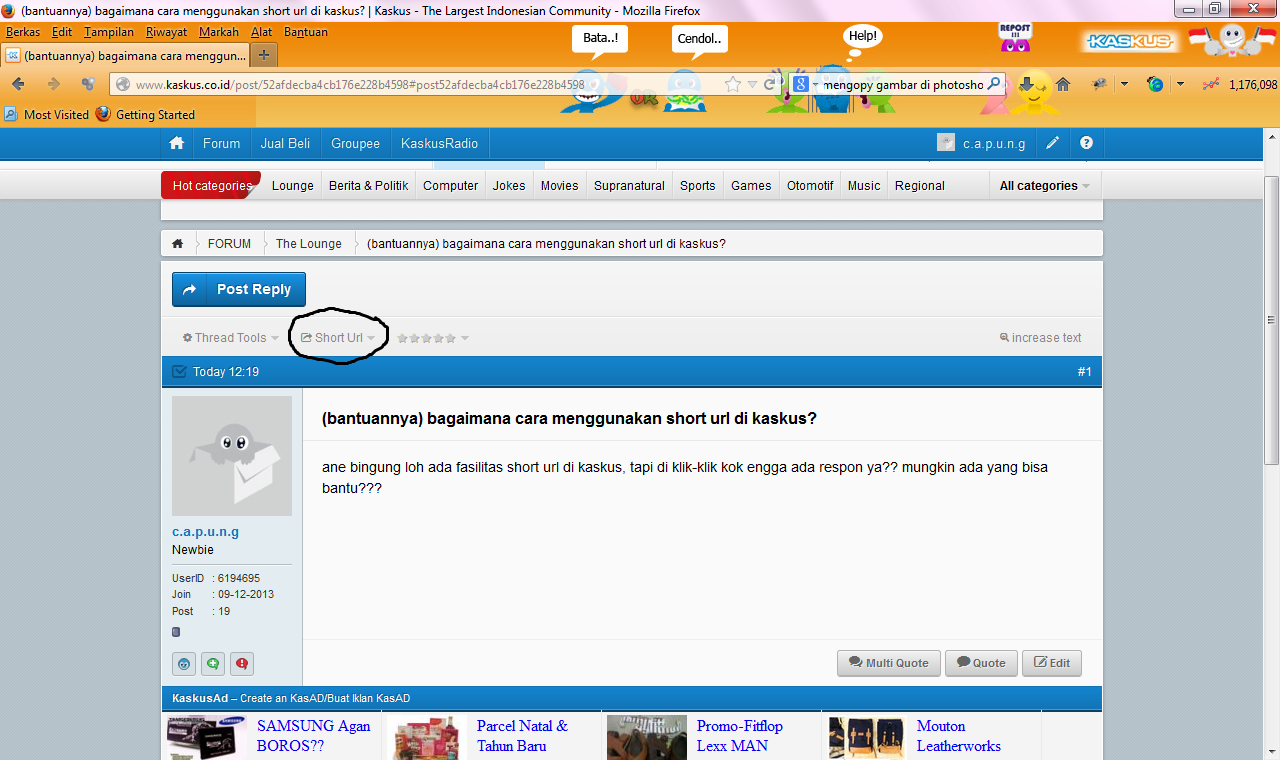Click the blue smiley profile icon under user info
Viewport: 1280px width, 760px height.
coord(184,662)
